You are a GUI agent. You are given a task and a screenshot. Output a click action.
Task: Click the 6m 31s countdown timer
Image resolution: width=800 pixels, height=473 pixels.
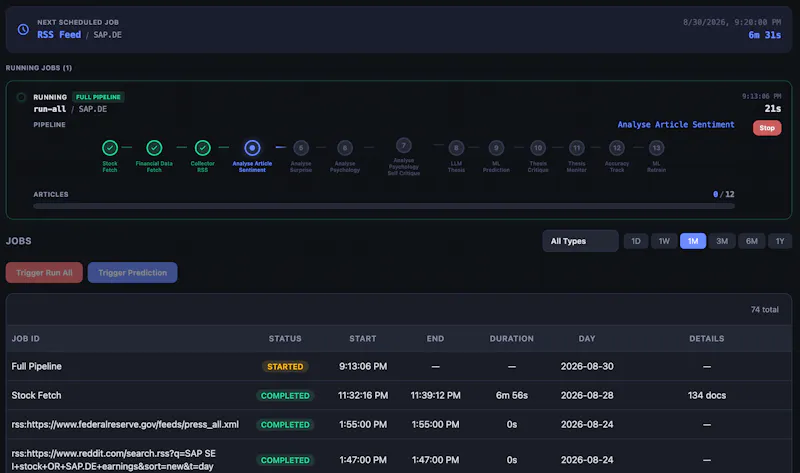pyautogui.click(x=764, y=35)
